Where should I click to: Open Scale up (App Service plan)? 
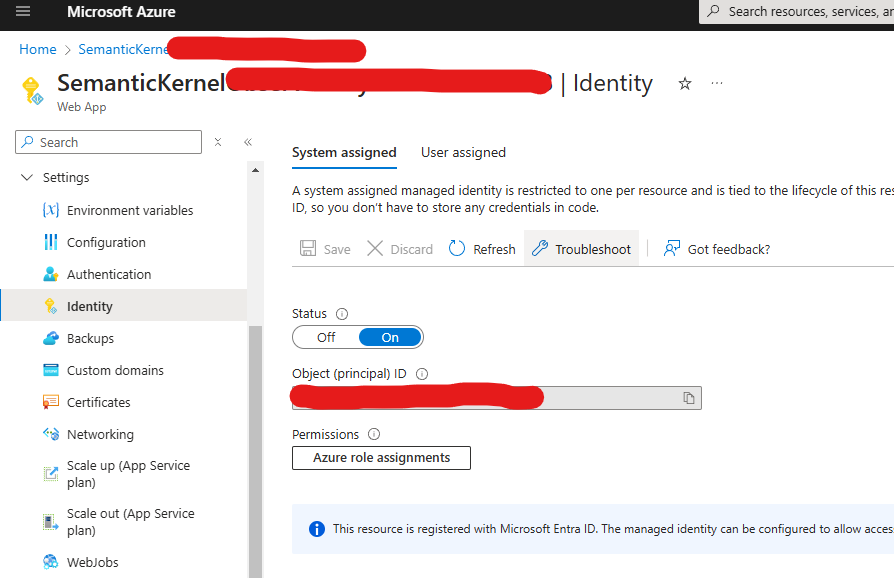point(128,474)
